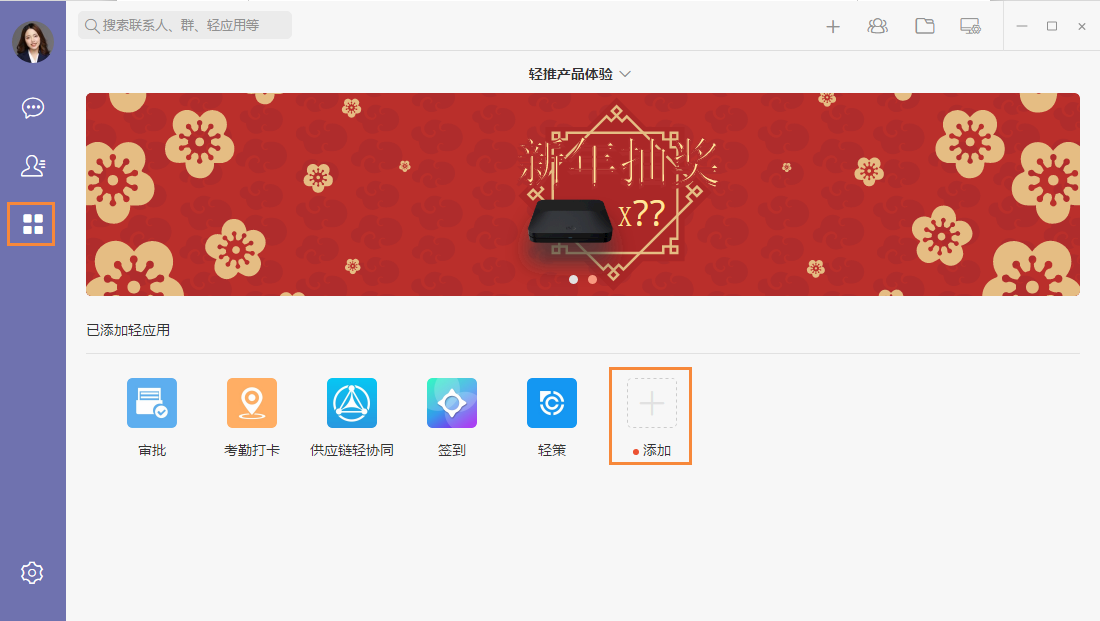
Task: Open the group contacts icon in the toolbar
Action: pos(877,26)
